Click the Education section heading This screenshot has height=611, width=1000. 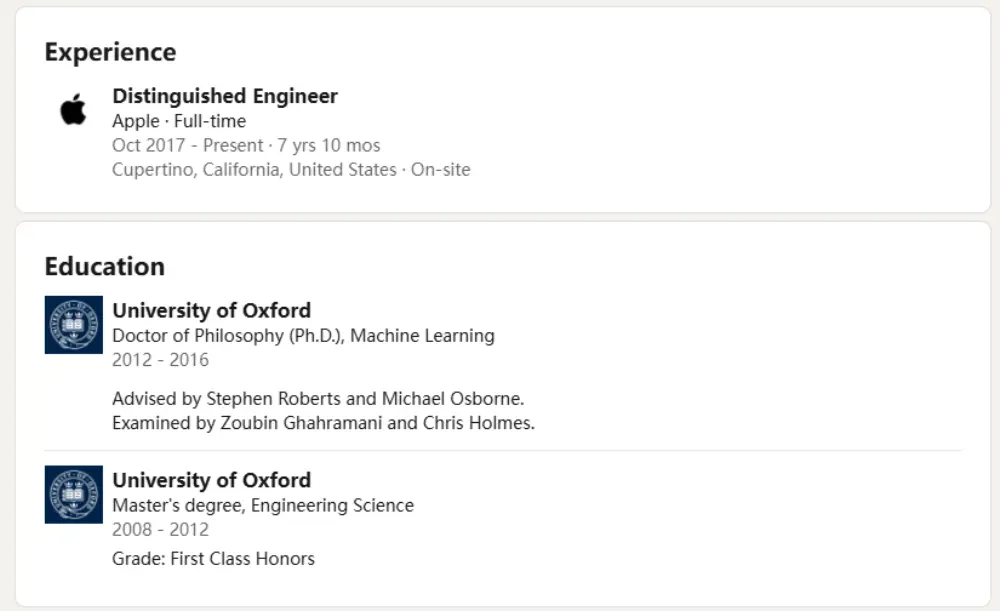[x=104, y=266]
